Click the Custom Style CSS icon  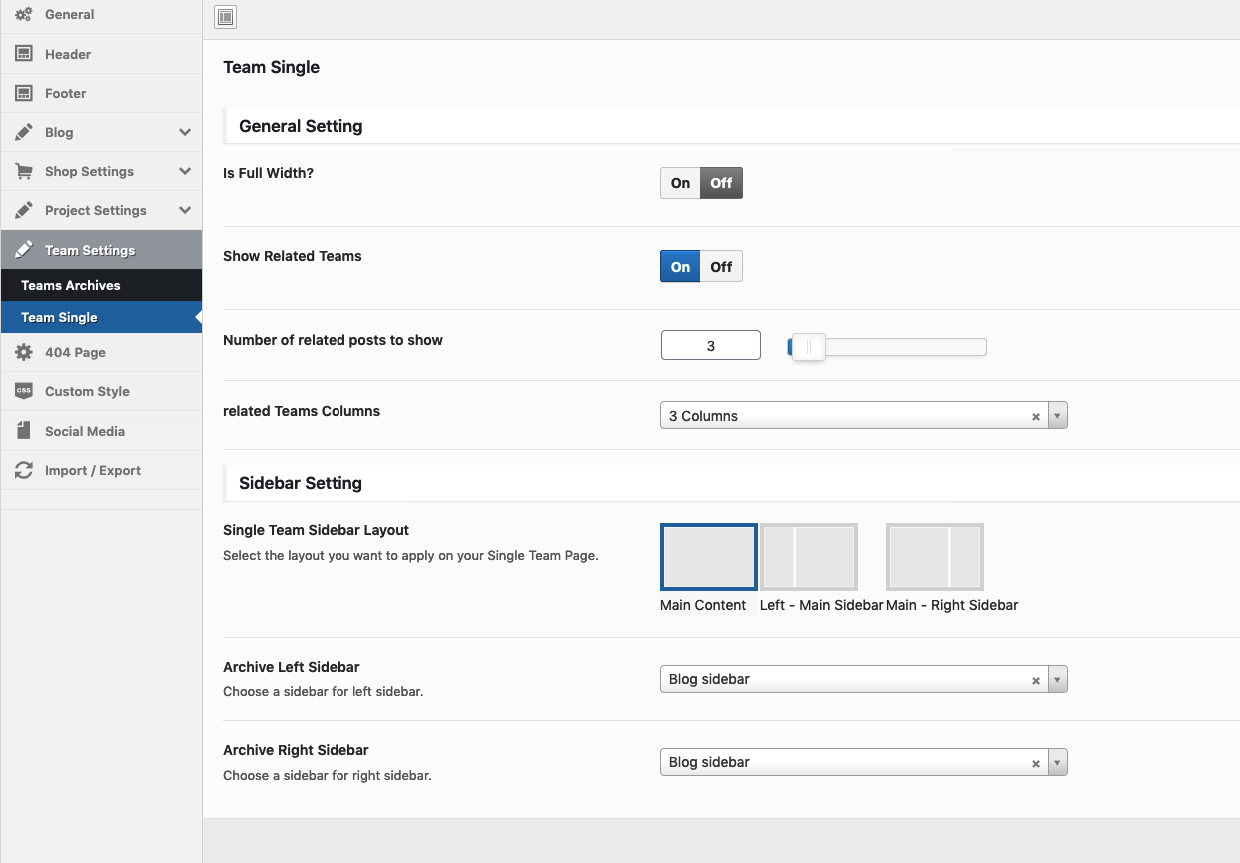click(x=24, y=391)
